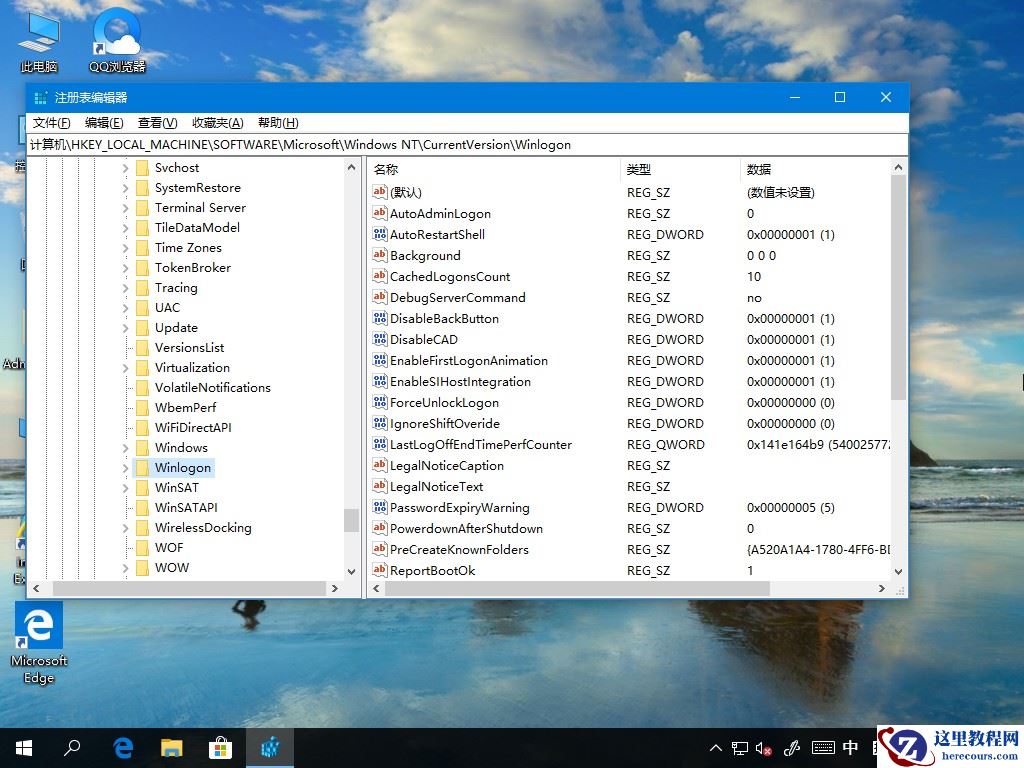Expand the Terminal Server registry key
1024x768 pixels.
(x=124, y=207)
